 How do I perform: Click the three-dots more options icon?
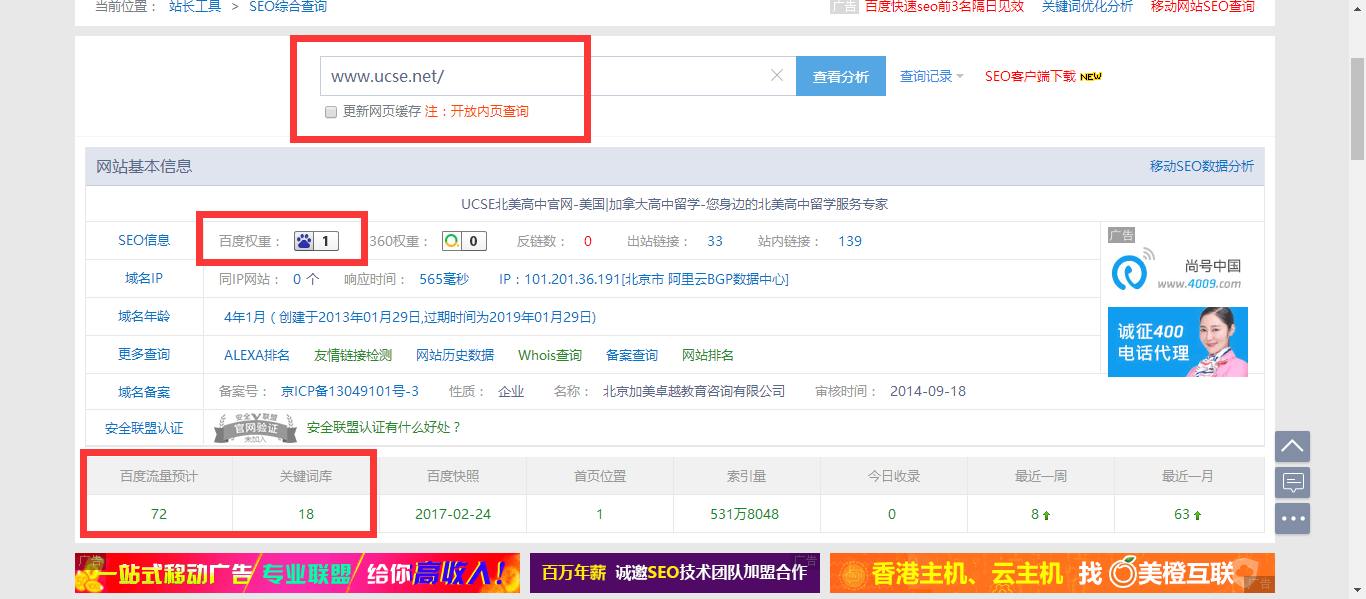click(1292, 519)
